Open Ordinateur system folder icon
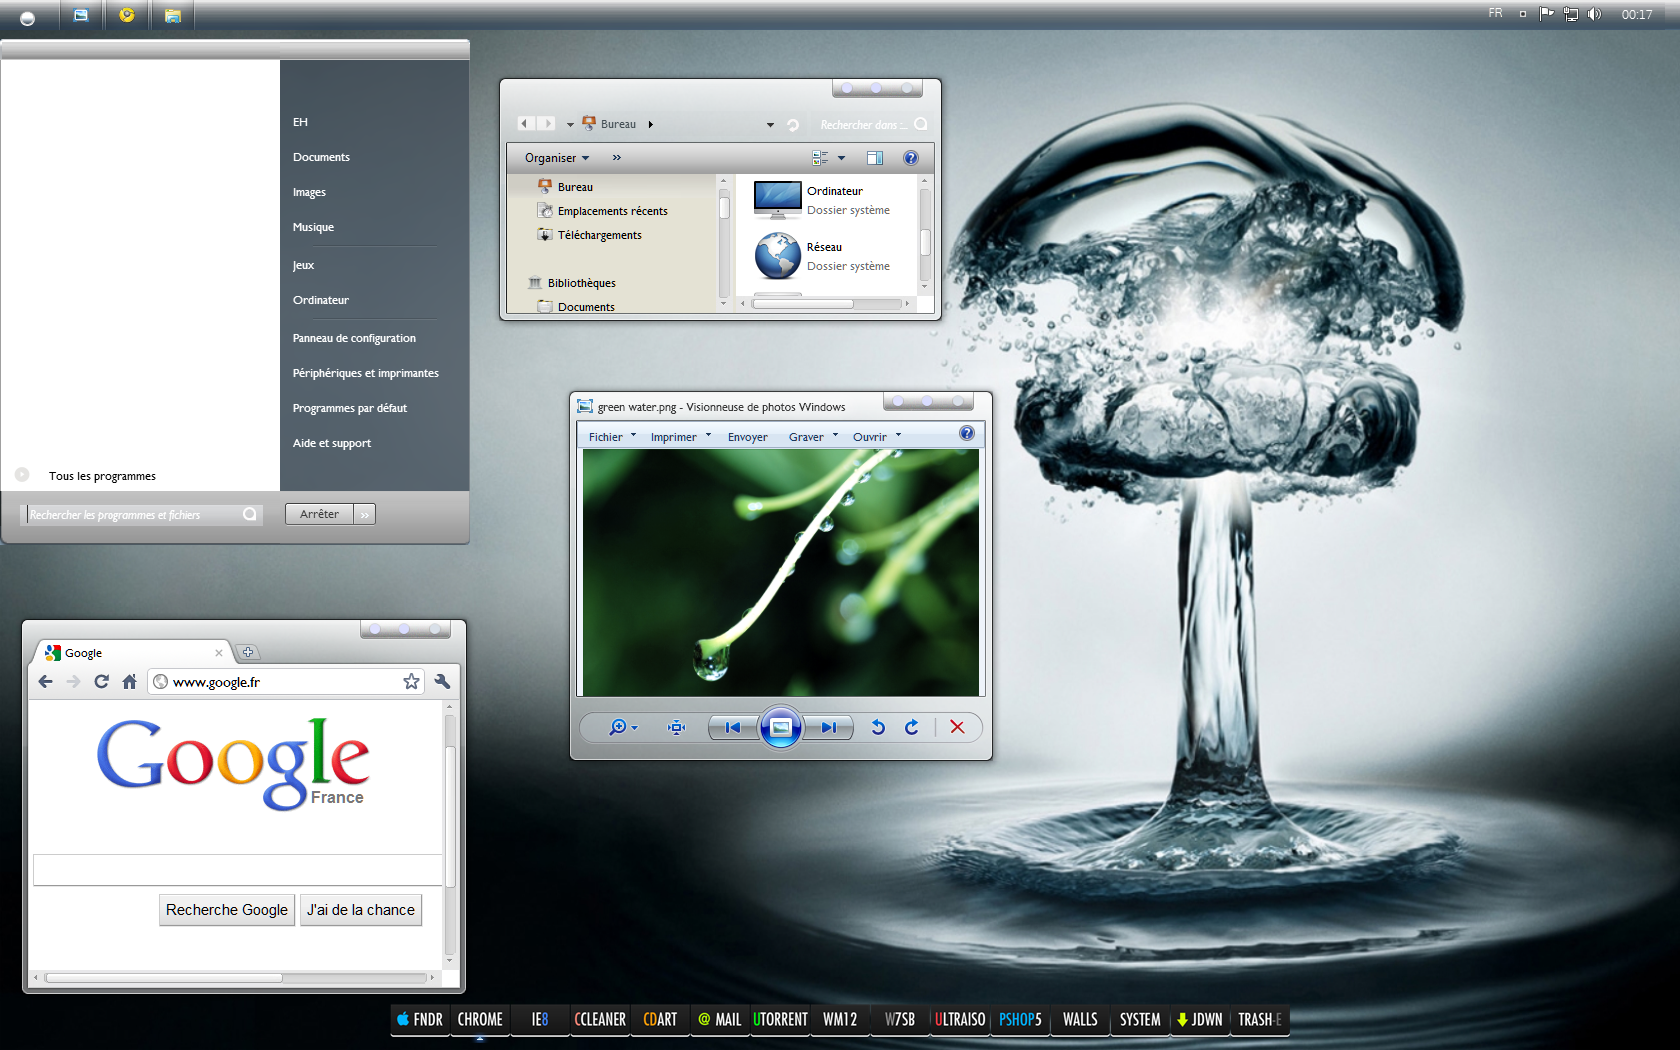This screenshot has height=1050, width=1680. [778, 200]
